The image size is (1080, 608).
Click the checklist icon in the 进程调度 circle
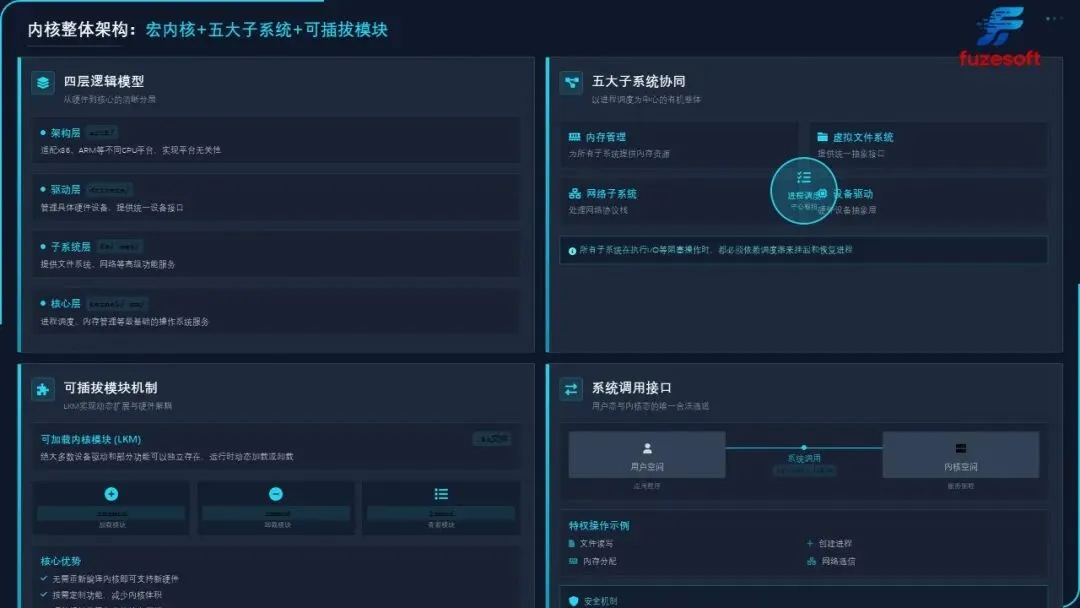click(803, 178)
